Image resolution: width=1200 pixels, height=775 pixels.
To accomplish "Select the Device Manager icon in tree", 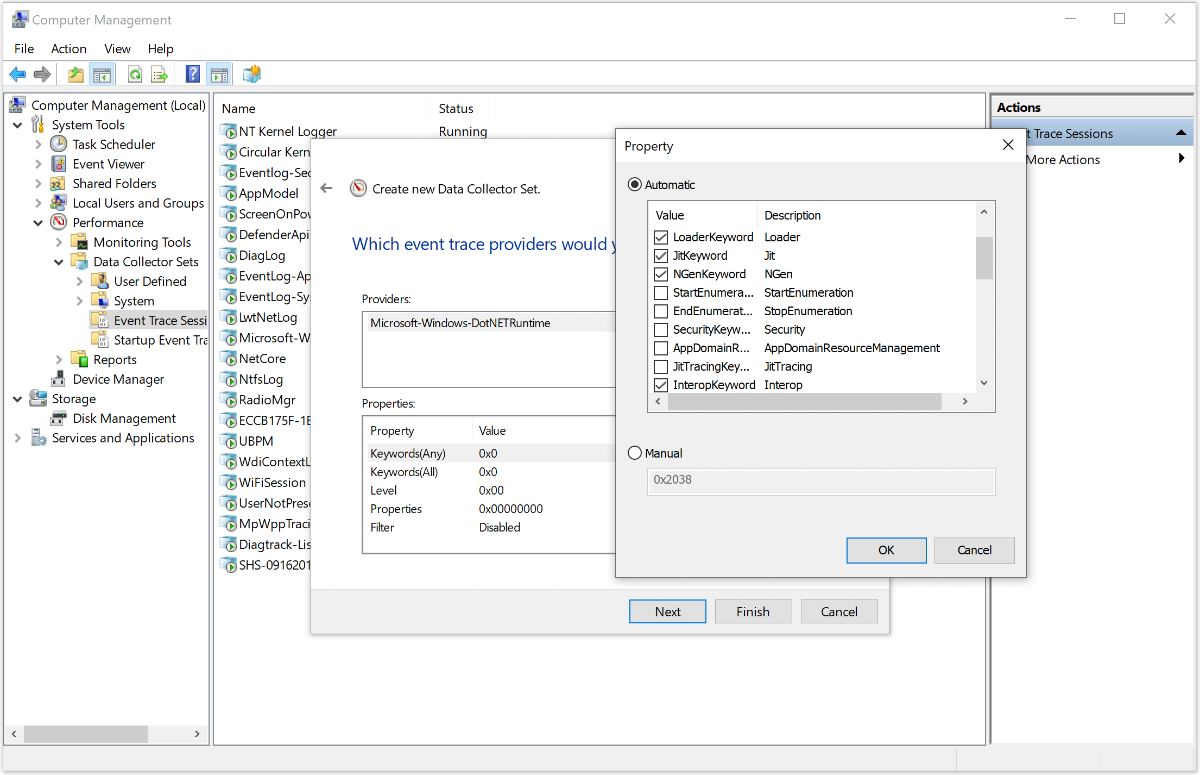I will click(x=59, y=379).
